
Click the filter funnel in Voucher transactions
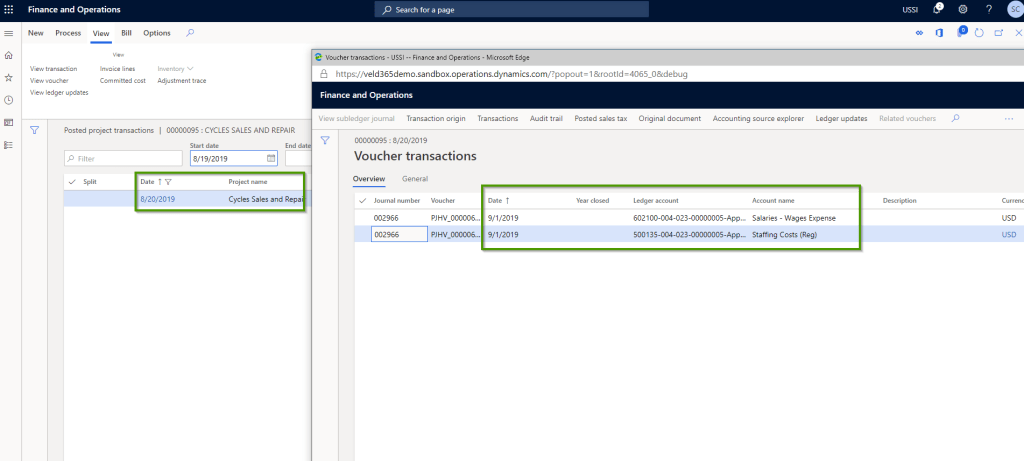325,141
